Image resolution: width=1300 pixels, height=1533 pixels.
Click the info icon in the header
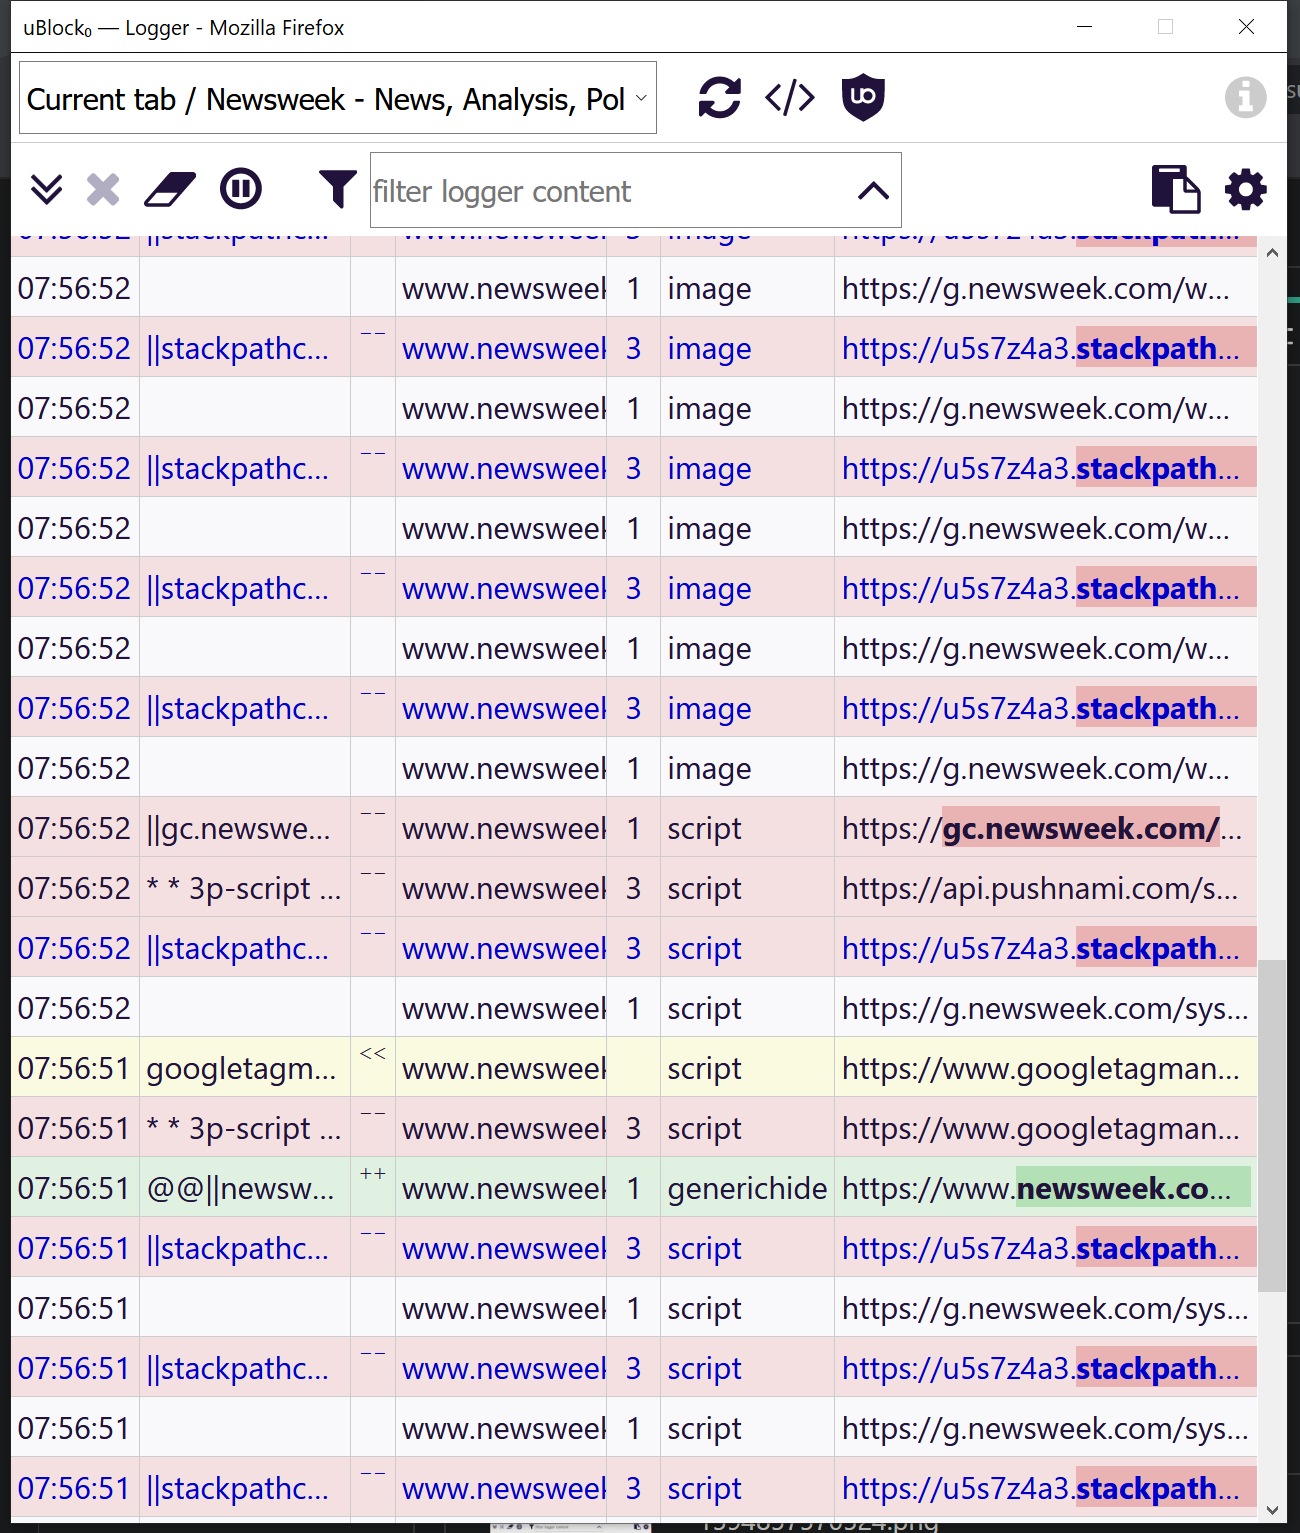pos(1245,97)
